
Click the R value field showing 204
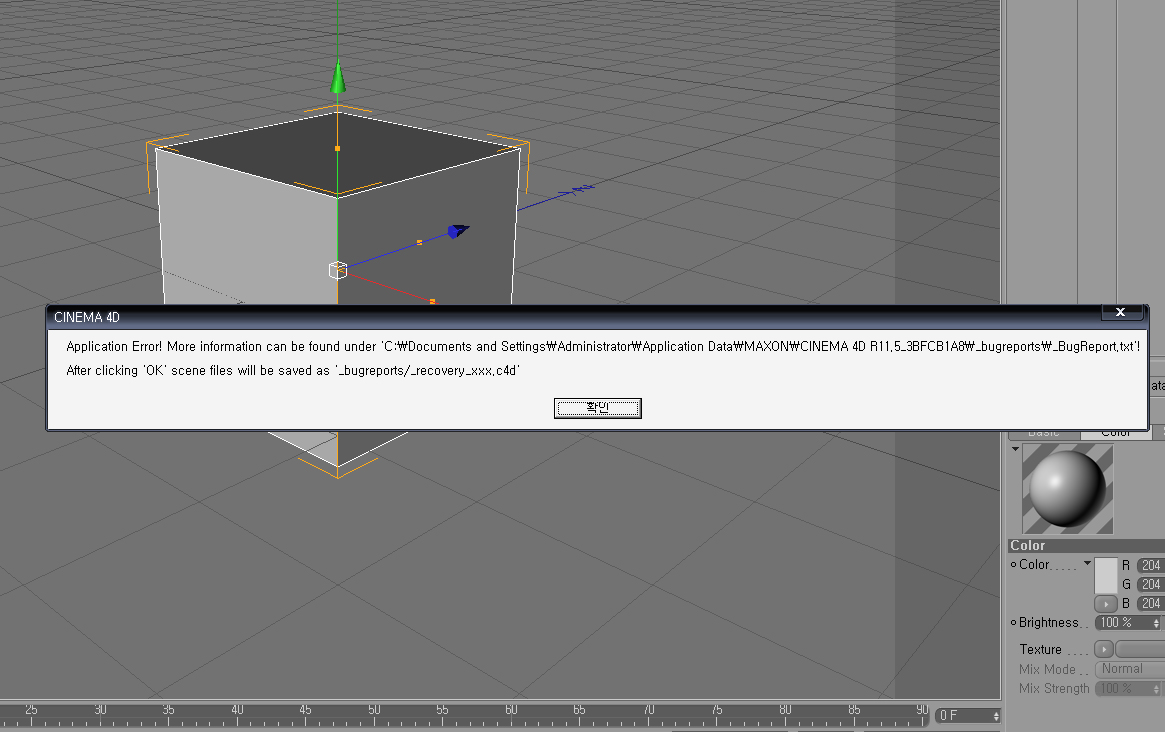[1151, 566]
